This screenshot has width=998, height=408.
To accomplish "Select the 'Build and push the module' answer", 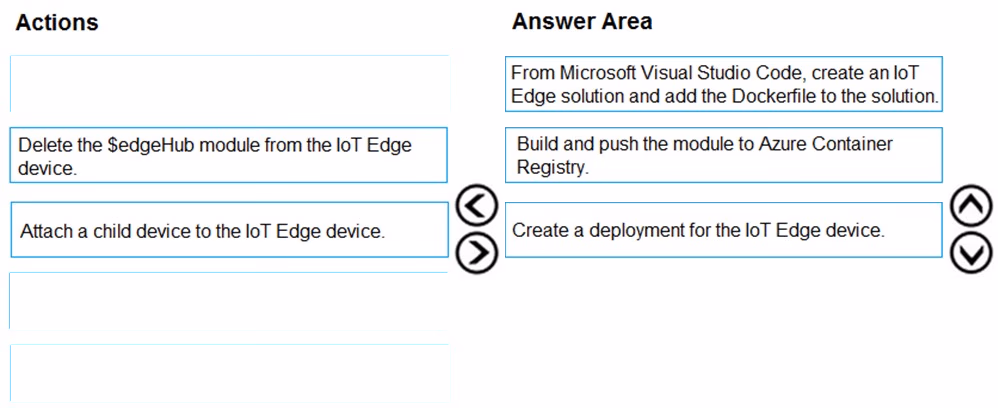I will tap(724, 155).
